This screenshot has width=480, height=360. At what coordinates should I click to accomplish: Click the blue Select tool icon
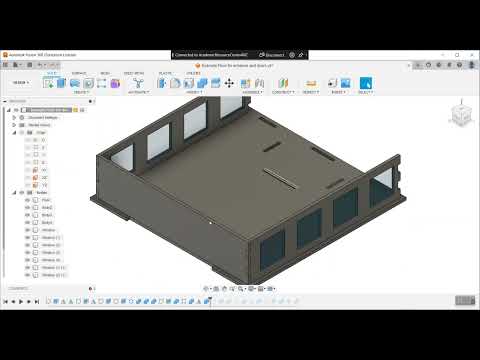pos(365,83)
